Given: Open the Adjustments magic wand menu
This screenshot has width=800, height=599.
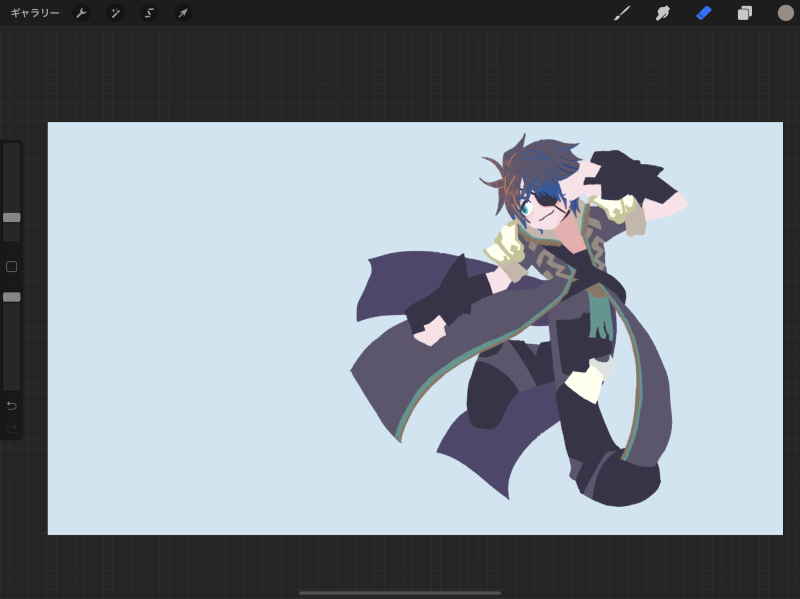Looking at the screenshot, I should pyautogui.click(x=115, y=13).
